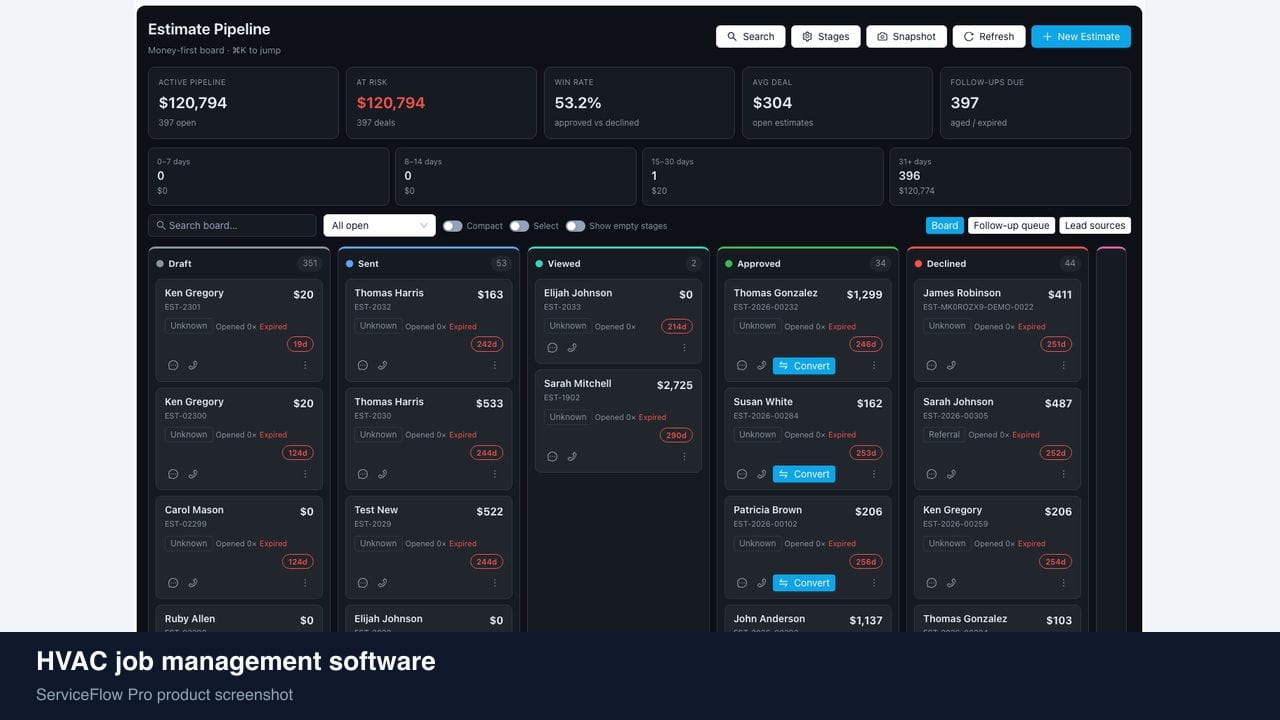Viewport: 1280px width, 720px height.
Task: Click the Snapshot button
Action: point(906,37)
